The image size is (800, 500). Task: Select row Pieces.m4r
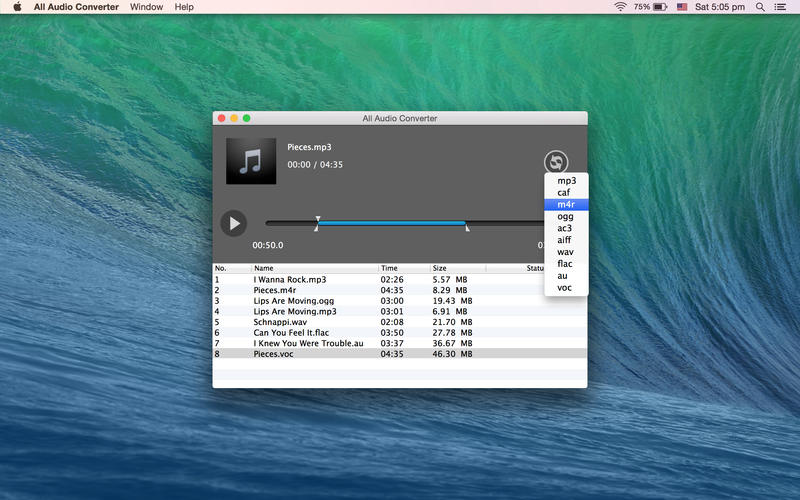coord(399,290)
